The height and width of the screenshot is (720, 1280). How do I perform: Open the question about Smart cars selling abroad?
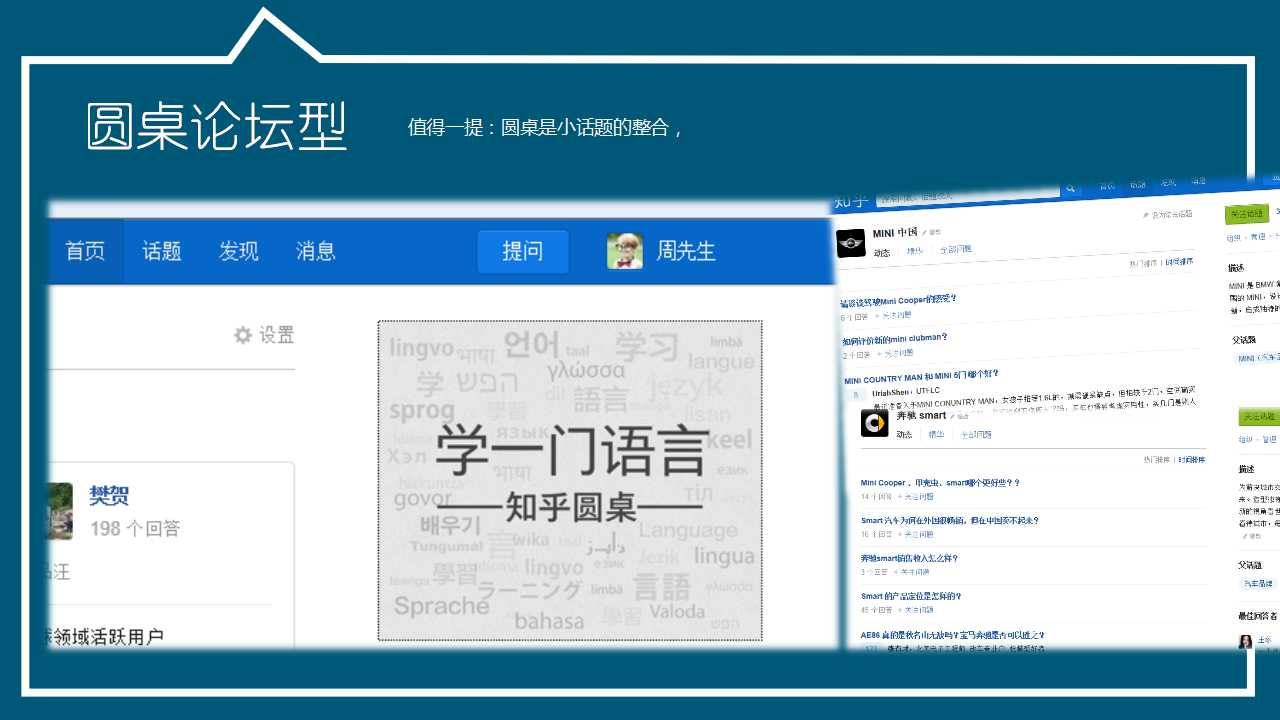tap(950, 521)
